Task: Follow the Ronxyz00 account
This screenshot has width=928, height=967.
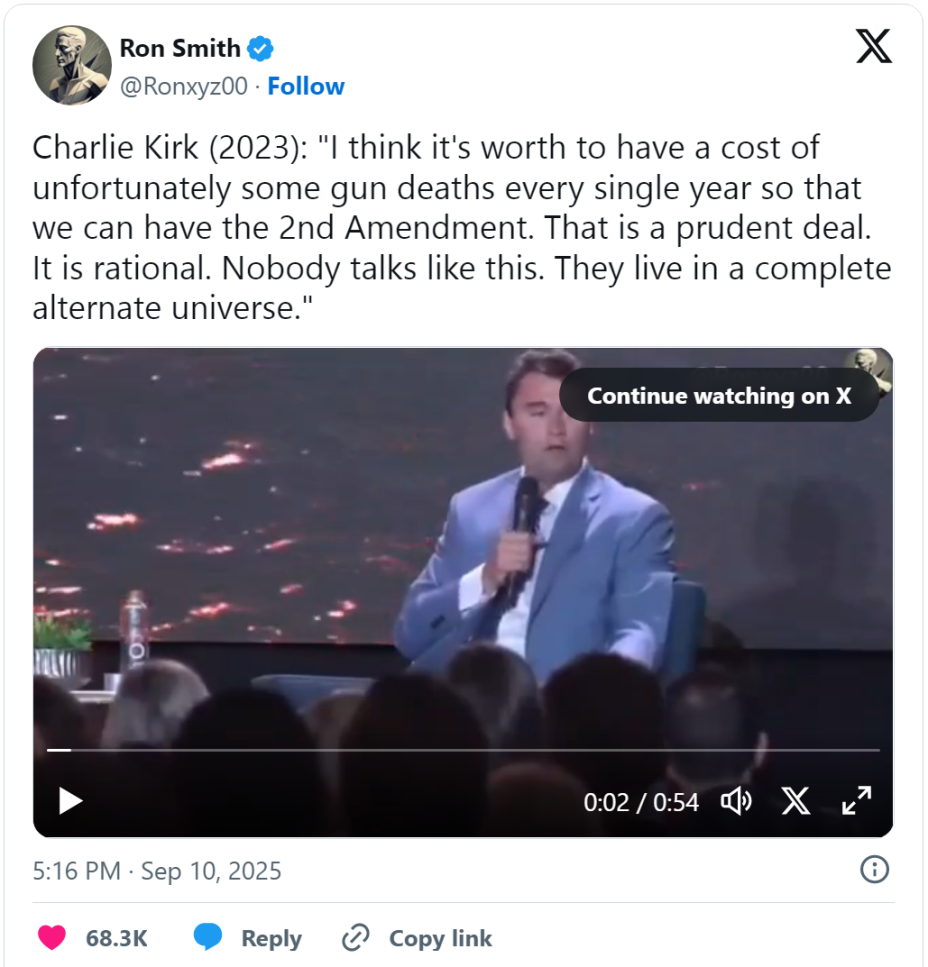Action: click(306, 87)
